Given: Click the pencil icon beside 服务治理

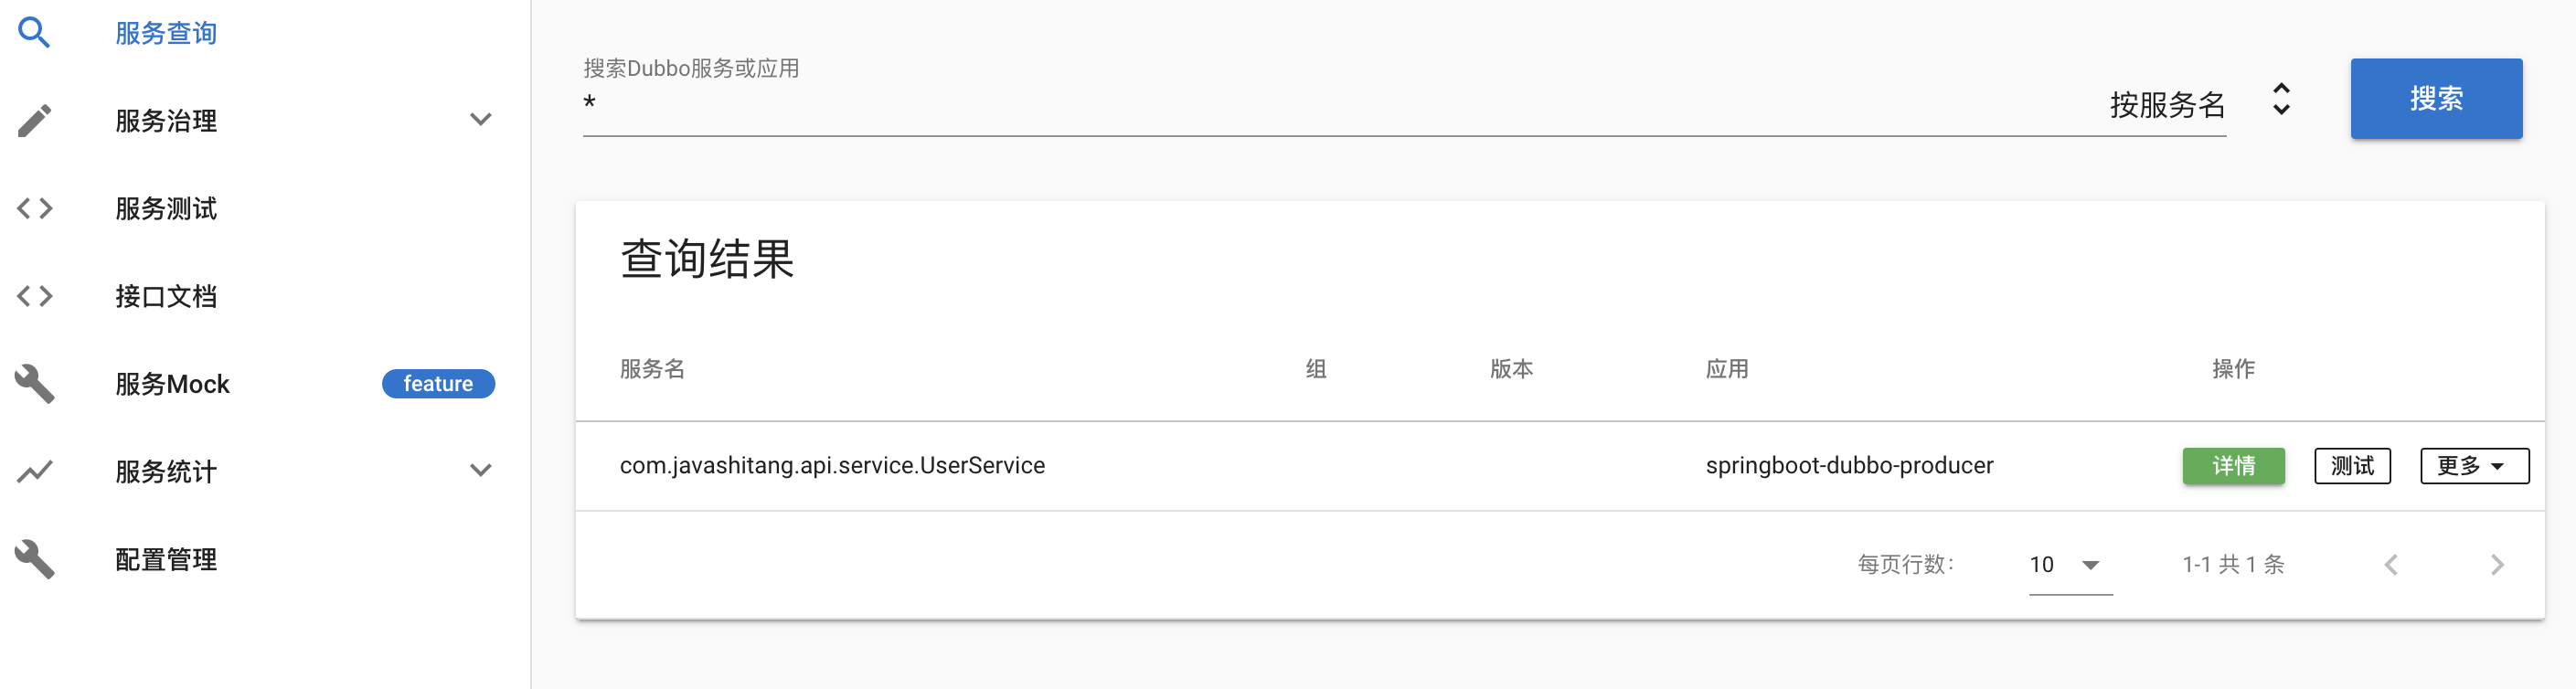Looking at the screenshot, I should tap(34, 120).
